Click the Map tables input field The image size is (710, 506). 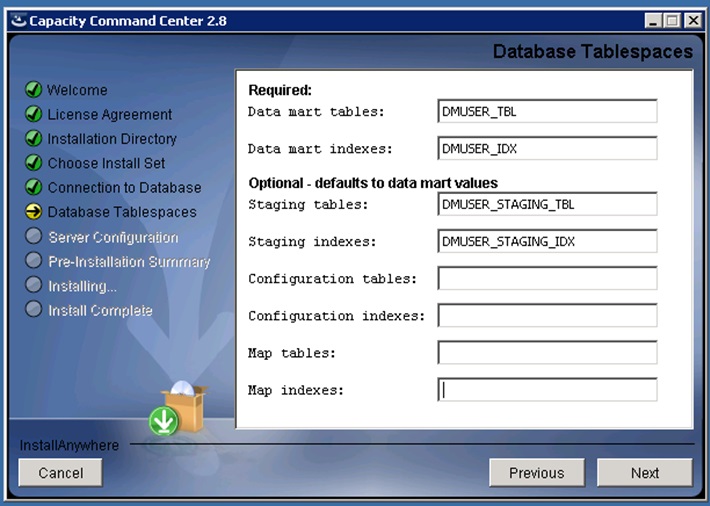point(547,353)
